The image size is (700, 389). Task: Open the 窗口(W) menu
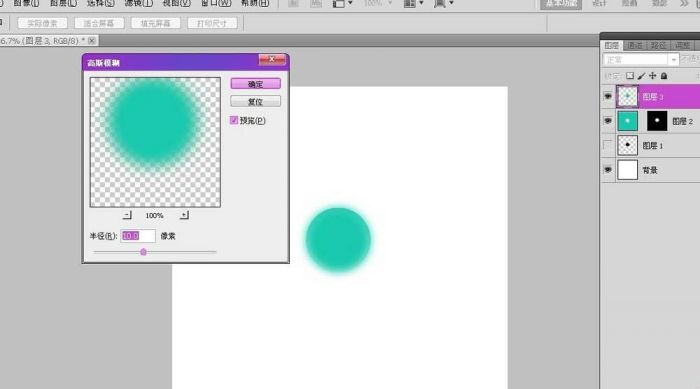tap(216, 4)
